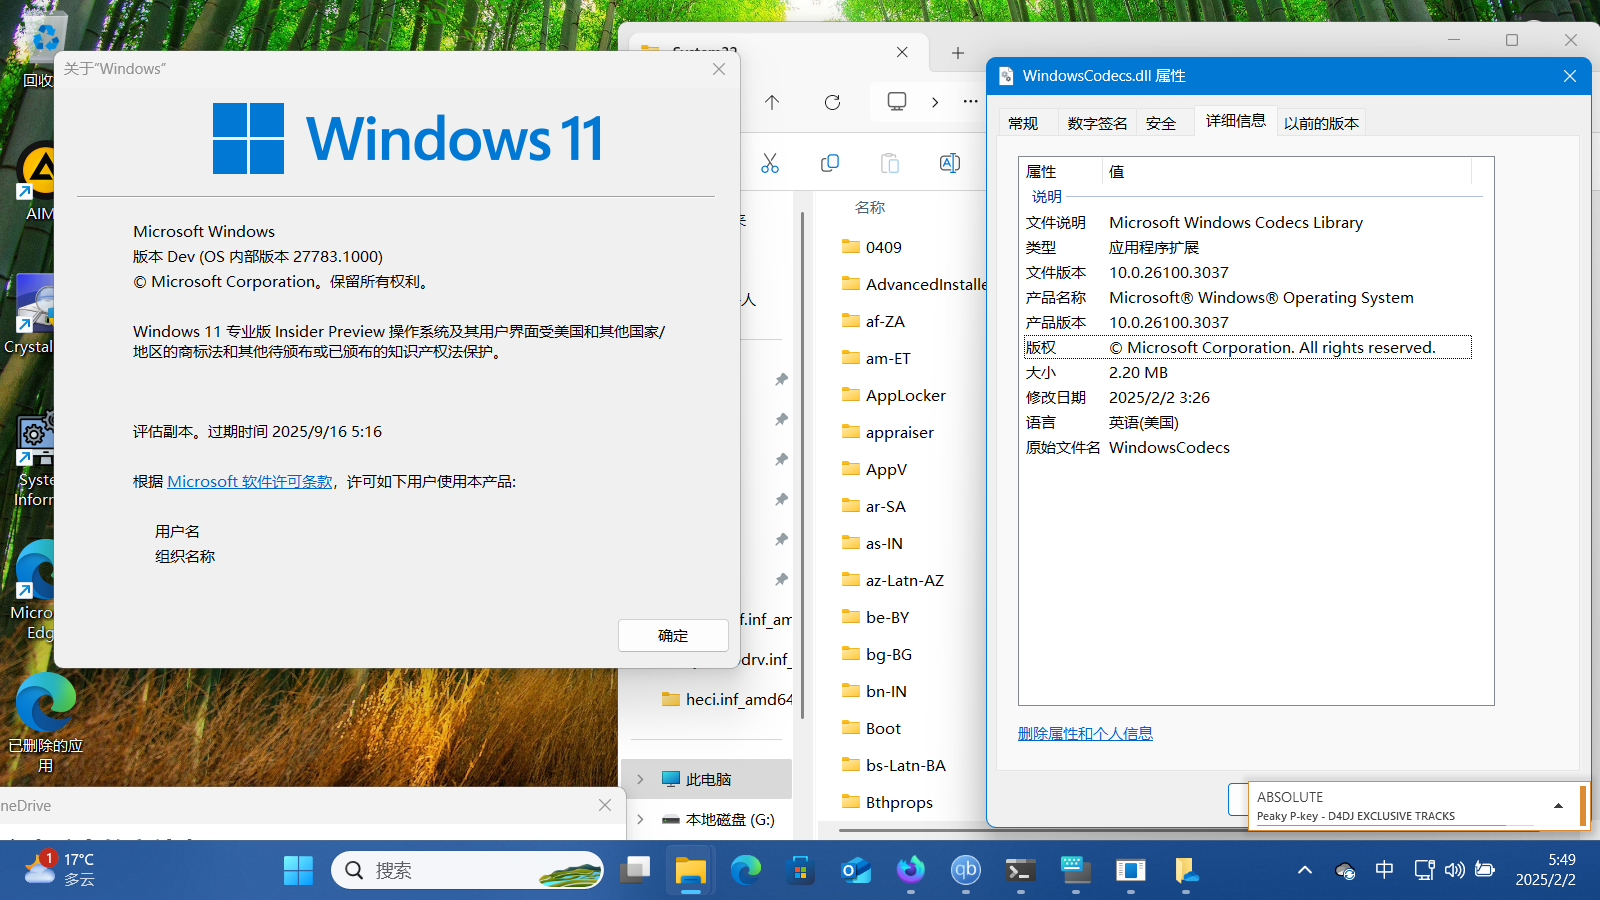Viewport: 1600px width, 900px height.
Task: Open Task View from the taskbar
Action: 635,870
